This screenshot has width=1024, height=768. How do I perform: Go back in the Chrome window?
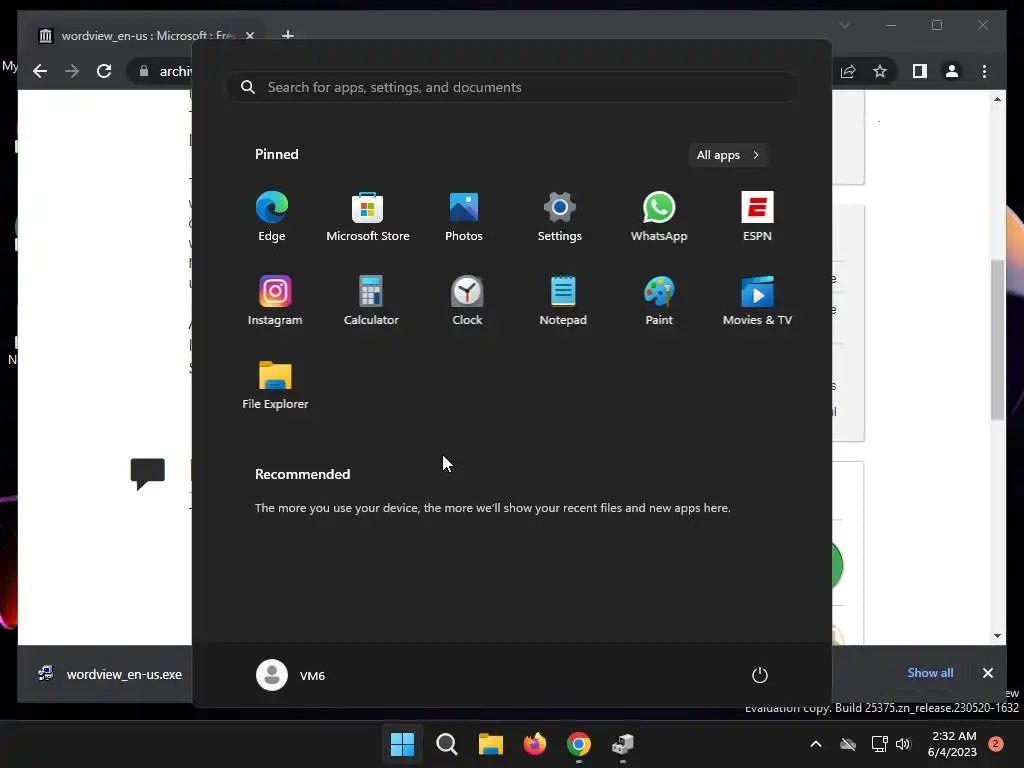pyautogui.click(x=40, y=71)
